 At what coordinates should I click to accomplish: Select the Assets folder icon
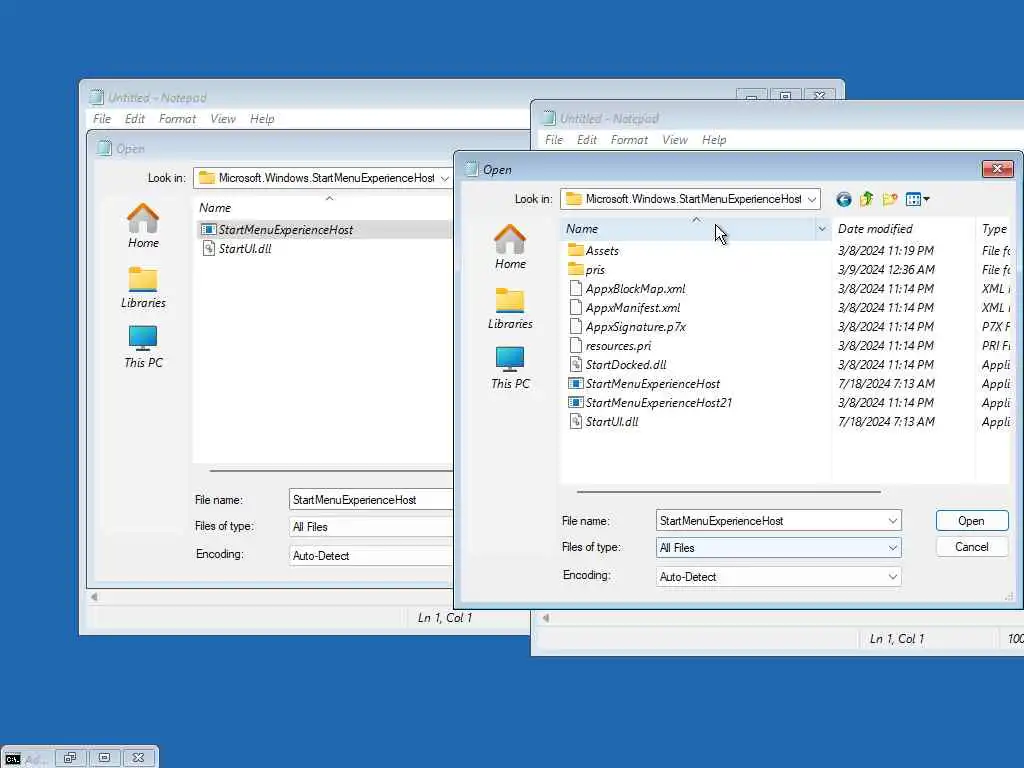575,250
